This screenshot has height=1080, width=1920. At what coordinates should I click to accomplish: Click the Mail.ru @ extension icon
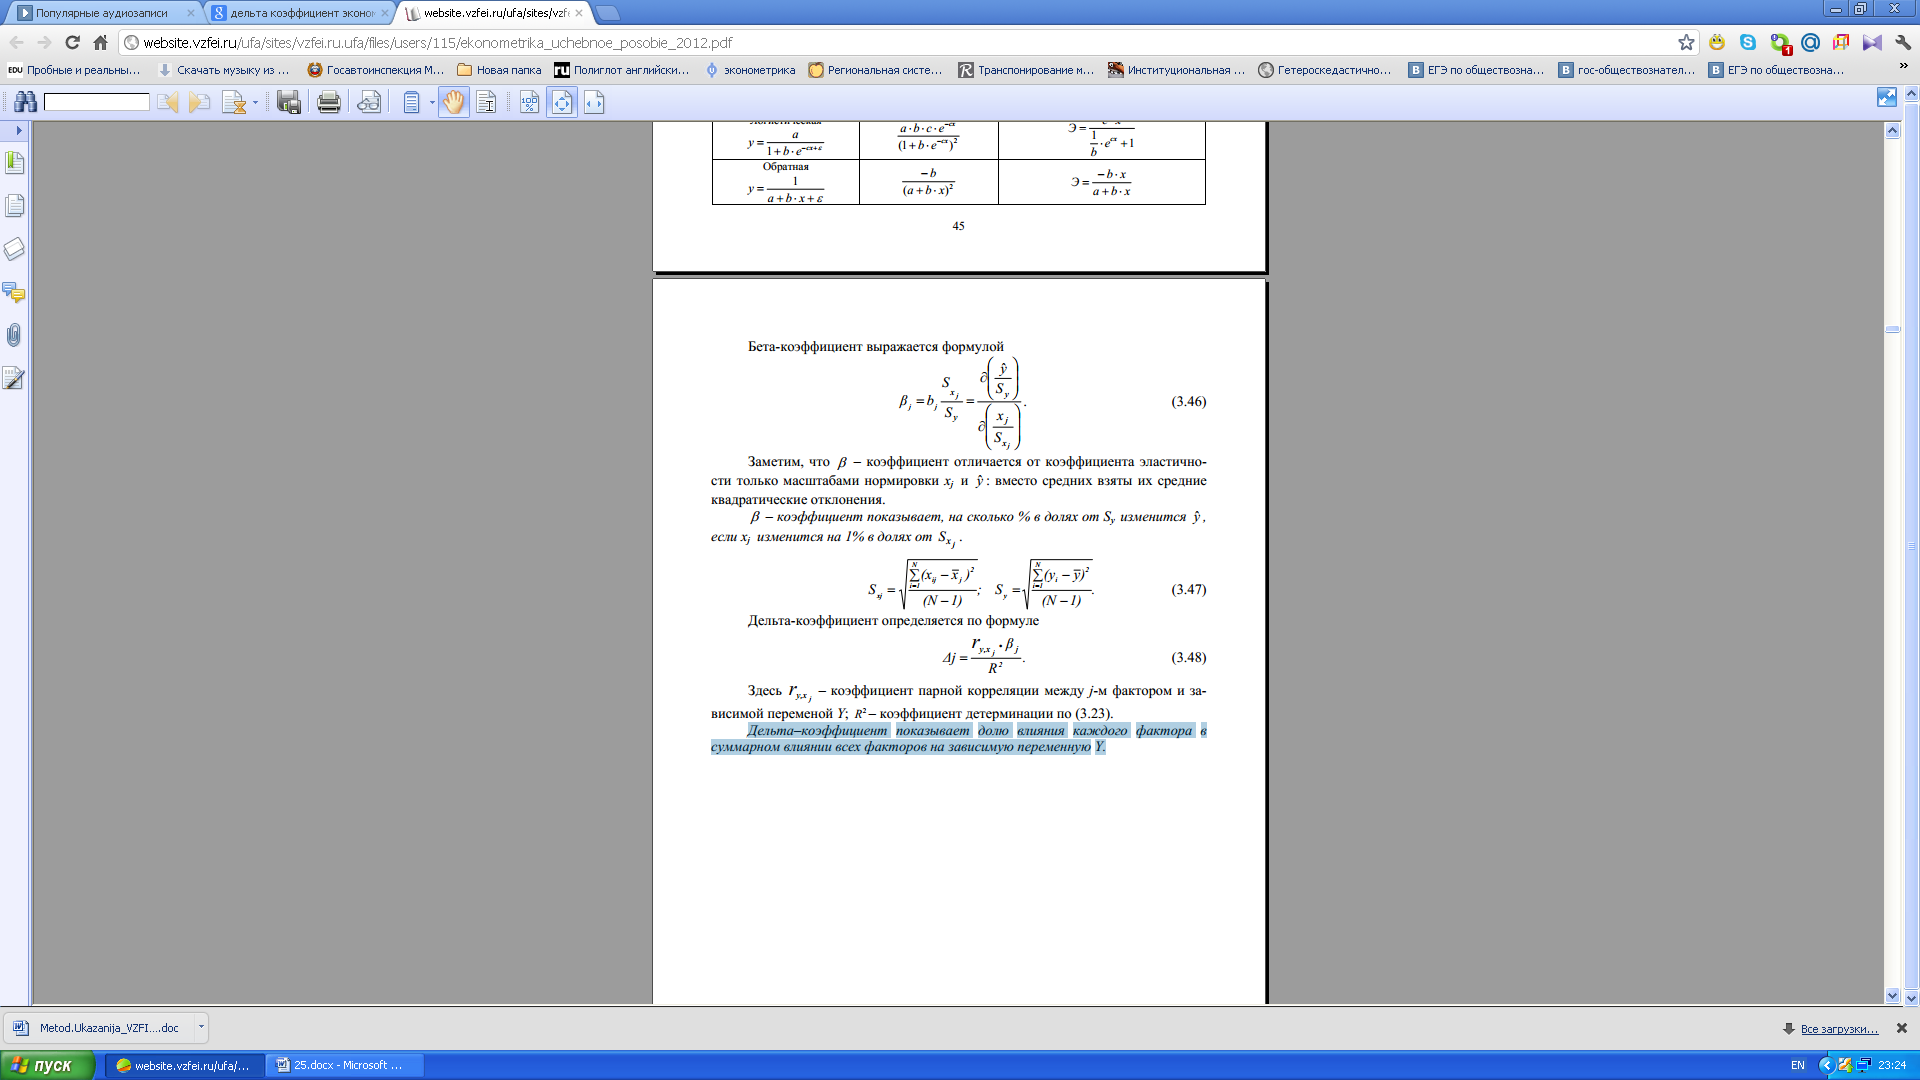click(x=1810, y=43)
